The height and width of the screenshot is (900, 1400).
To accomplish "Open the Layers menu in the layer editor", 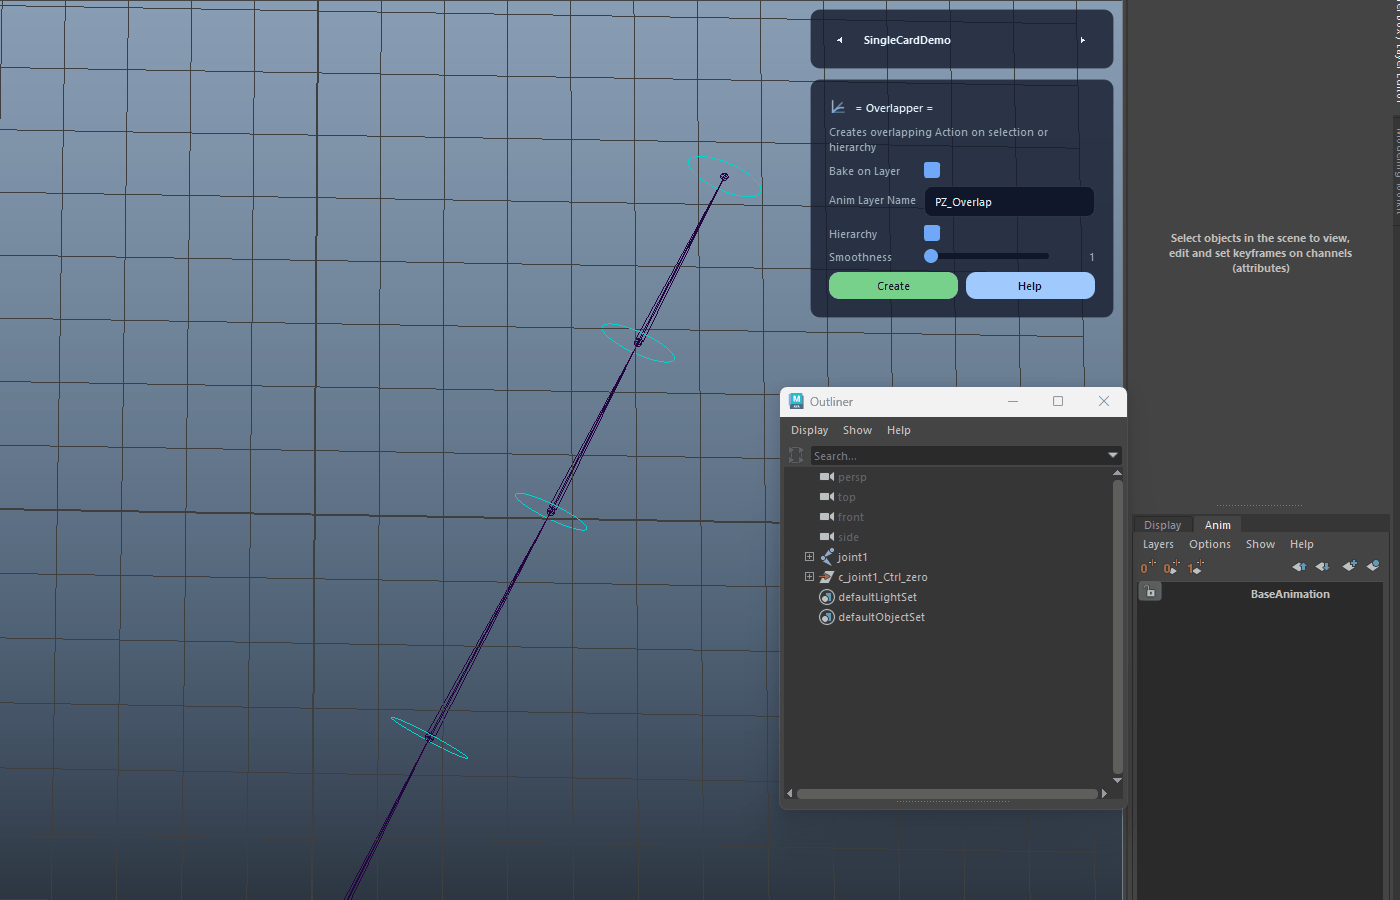I will tap(1158, 544).
